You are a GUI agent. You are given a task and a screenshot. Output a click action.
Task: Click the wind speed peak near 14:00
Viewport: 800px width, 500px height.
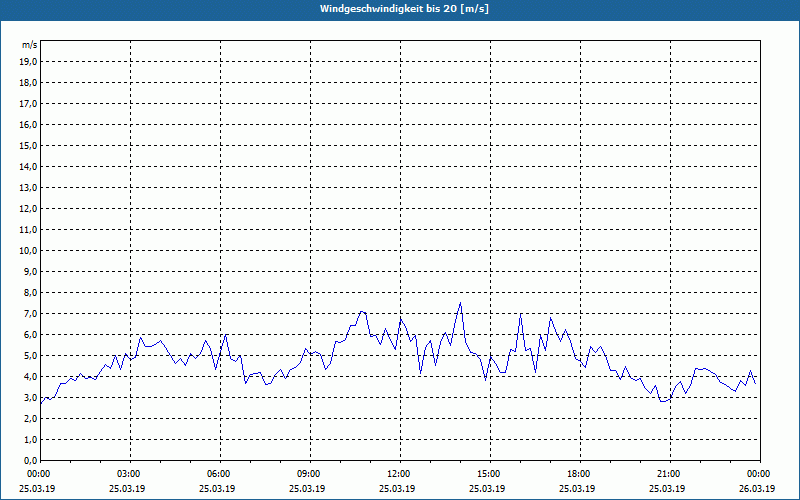pyautogui.click(x=460, y=303)
